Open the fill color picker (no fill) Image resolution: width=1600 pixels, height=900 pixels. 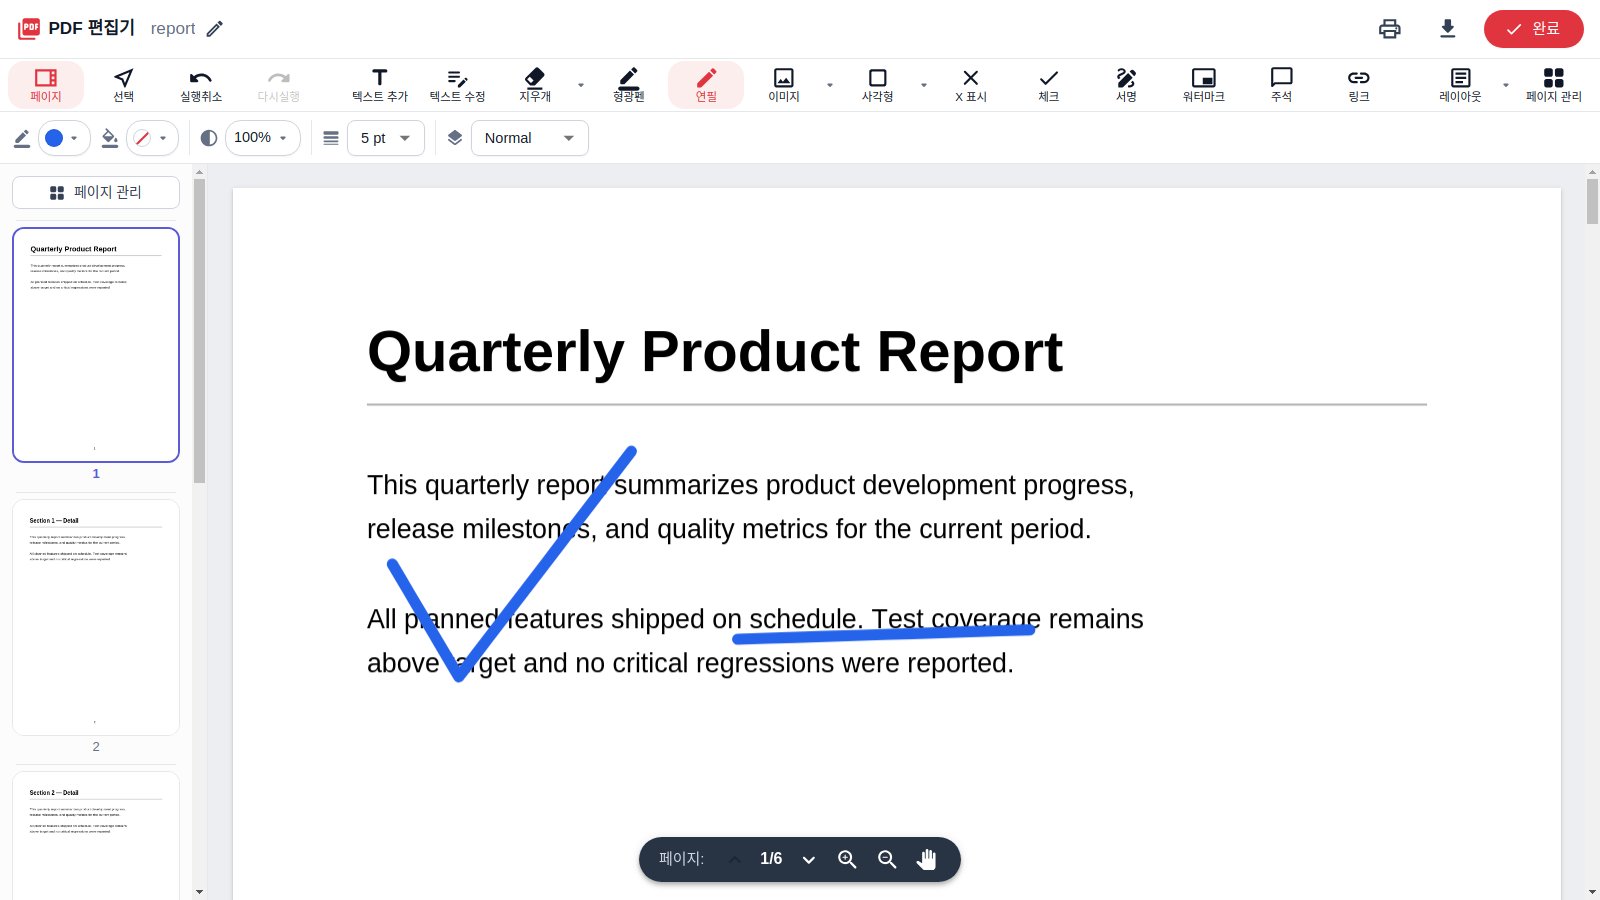tap(152, 138)
